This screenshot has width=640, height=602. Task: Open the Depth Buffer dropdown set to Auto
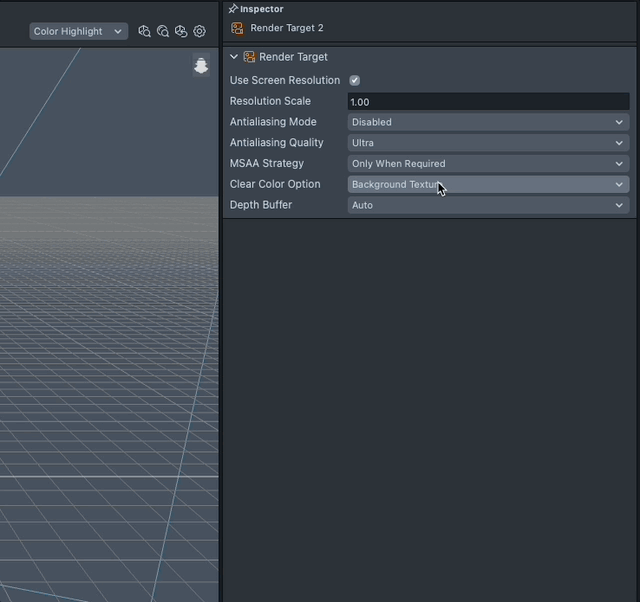[x=488, y=205]
